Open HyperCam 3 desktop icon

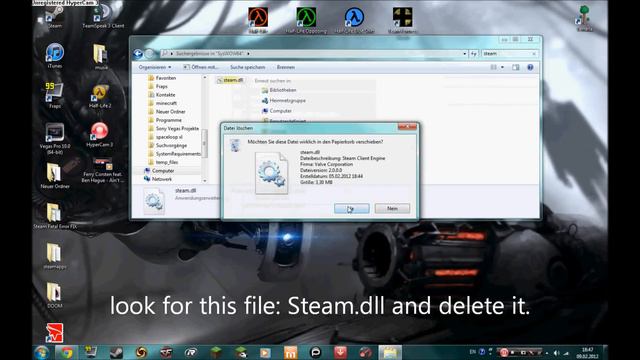pyautogui.click(x=100, y=135)
